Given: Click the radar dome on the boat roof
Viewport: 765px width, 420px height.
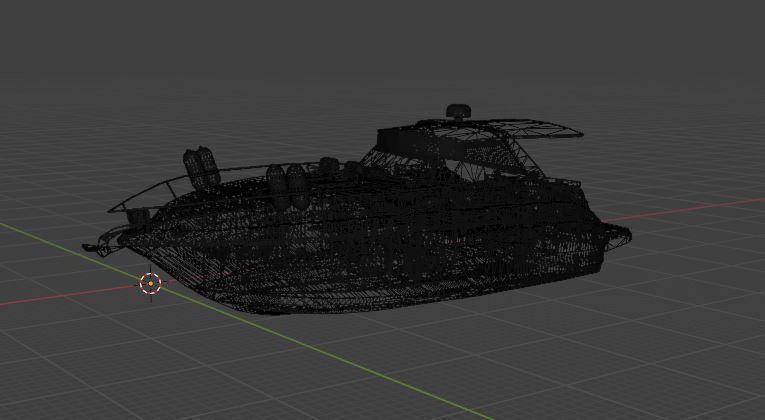Looking at the screenshot, I should pyautogui.click(x=459, y=112).
